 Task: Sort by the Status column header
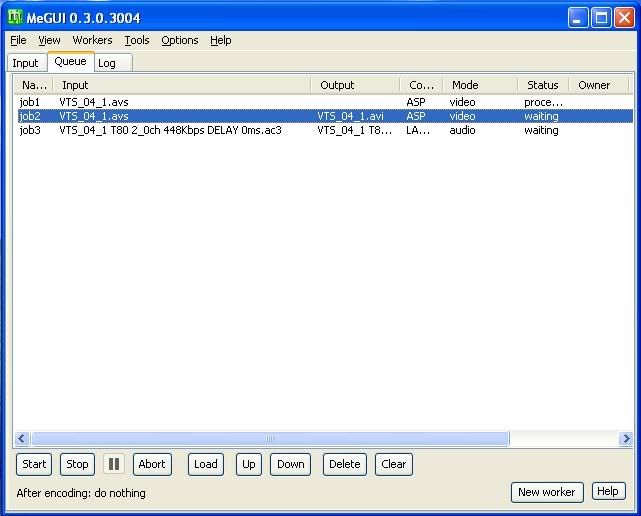543,85
